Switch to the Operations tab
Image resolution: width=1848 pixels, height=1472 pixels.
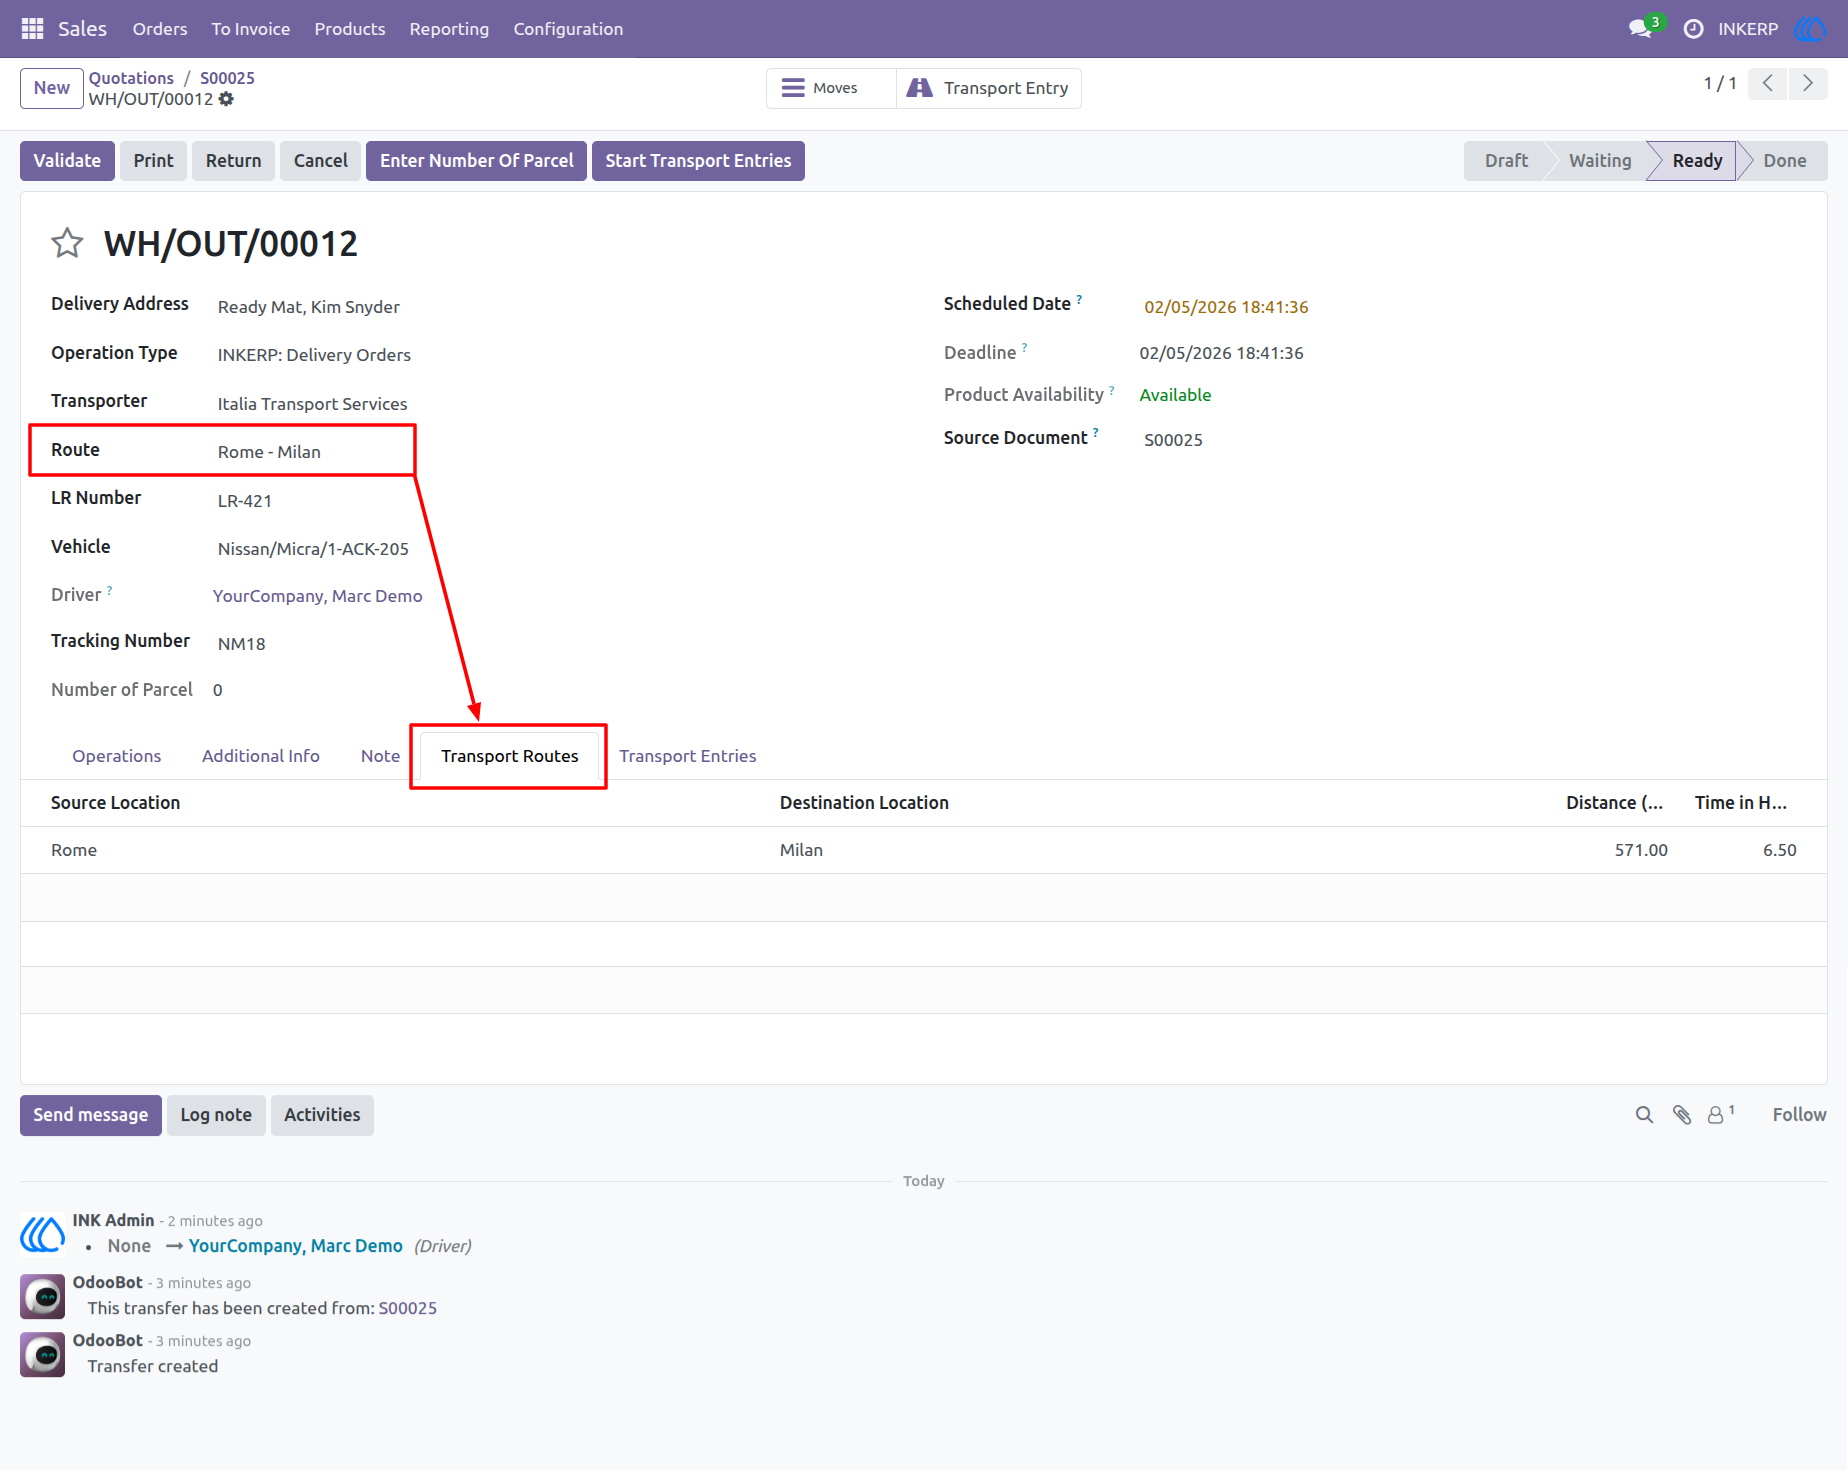point(116,756)
